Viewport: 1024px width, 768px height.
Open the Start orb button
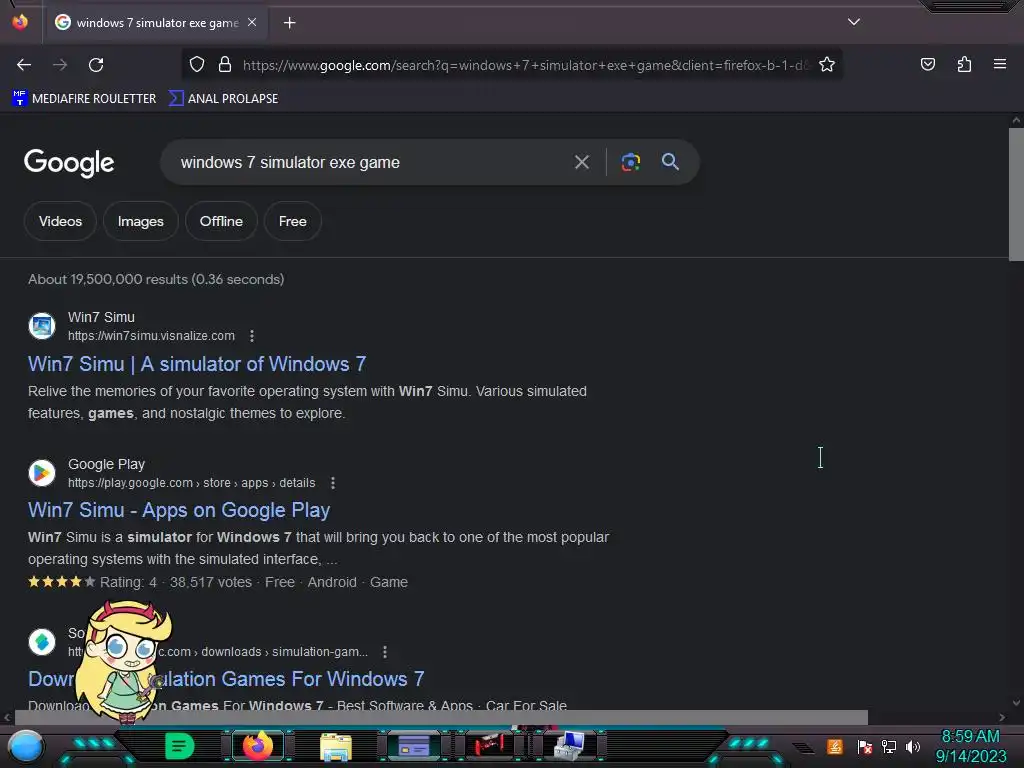[x=26, y=747]
